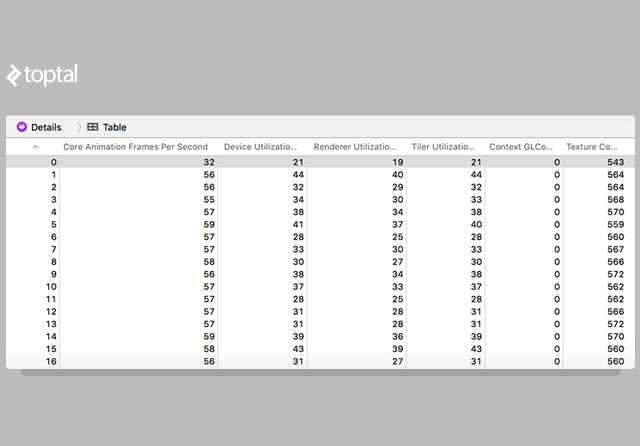Screen dimensions: 640x446
Task: Select row index 8
Action: [x=320, y=262]
